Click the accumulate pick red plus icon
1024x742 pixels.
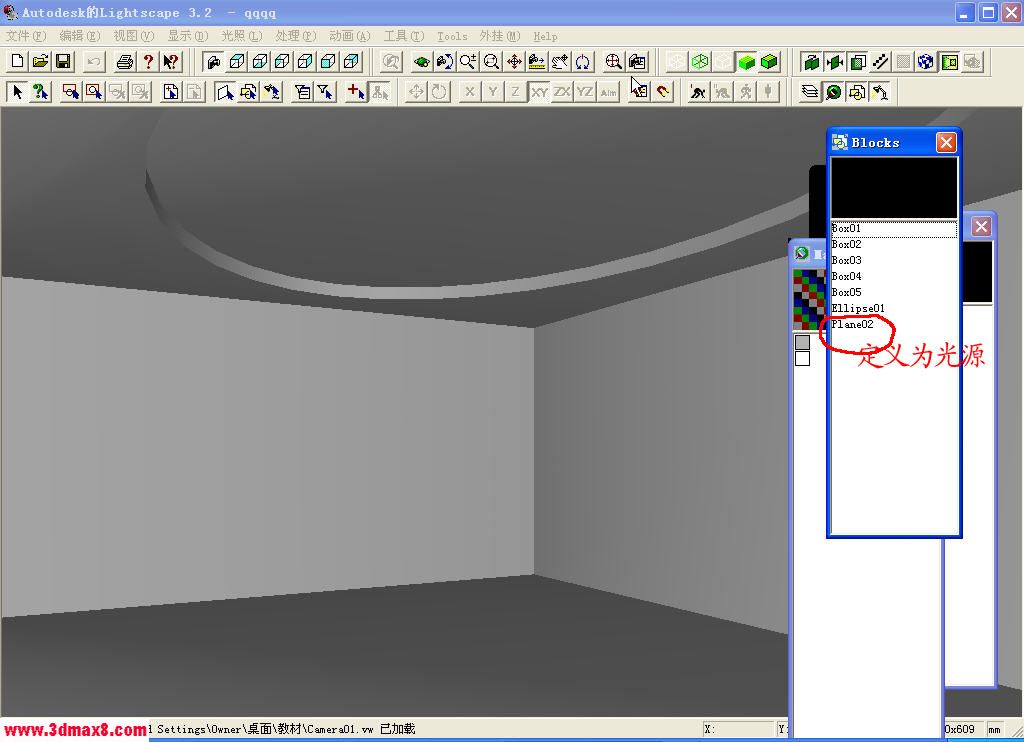[x=356, y=91]
